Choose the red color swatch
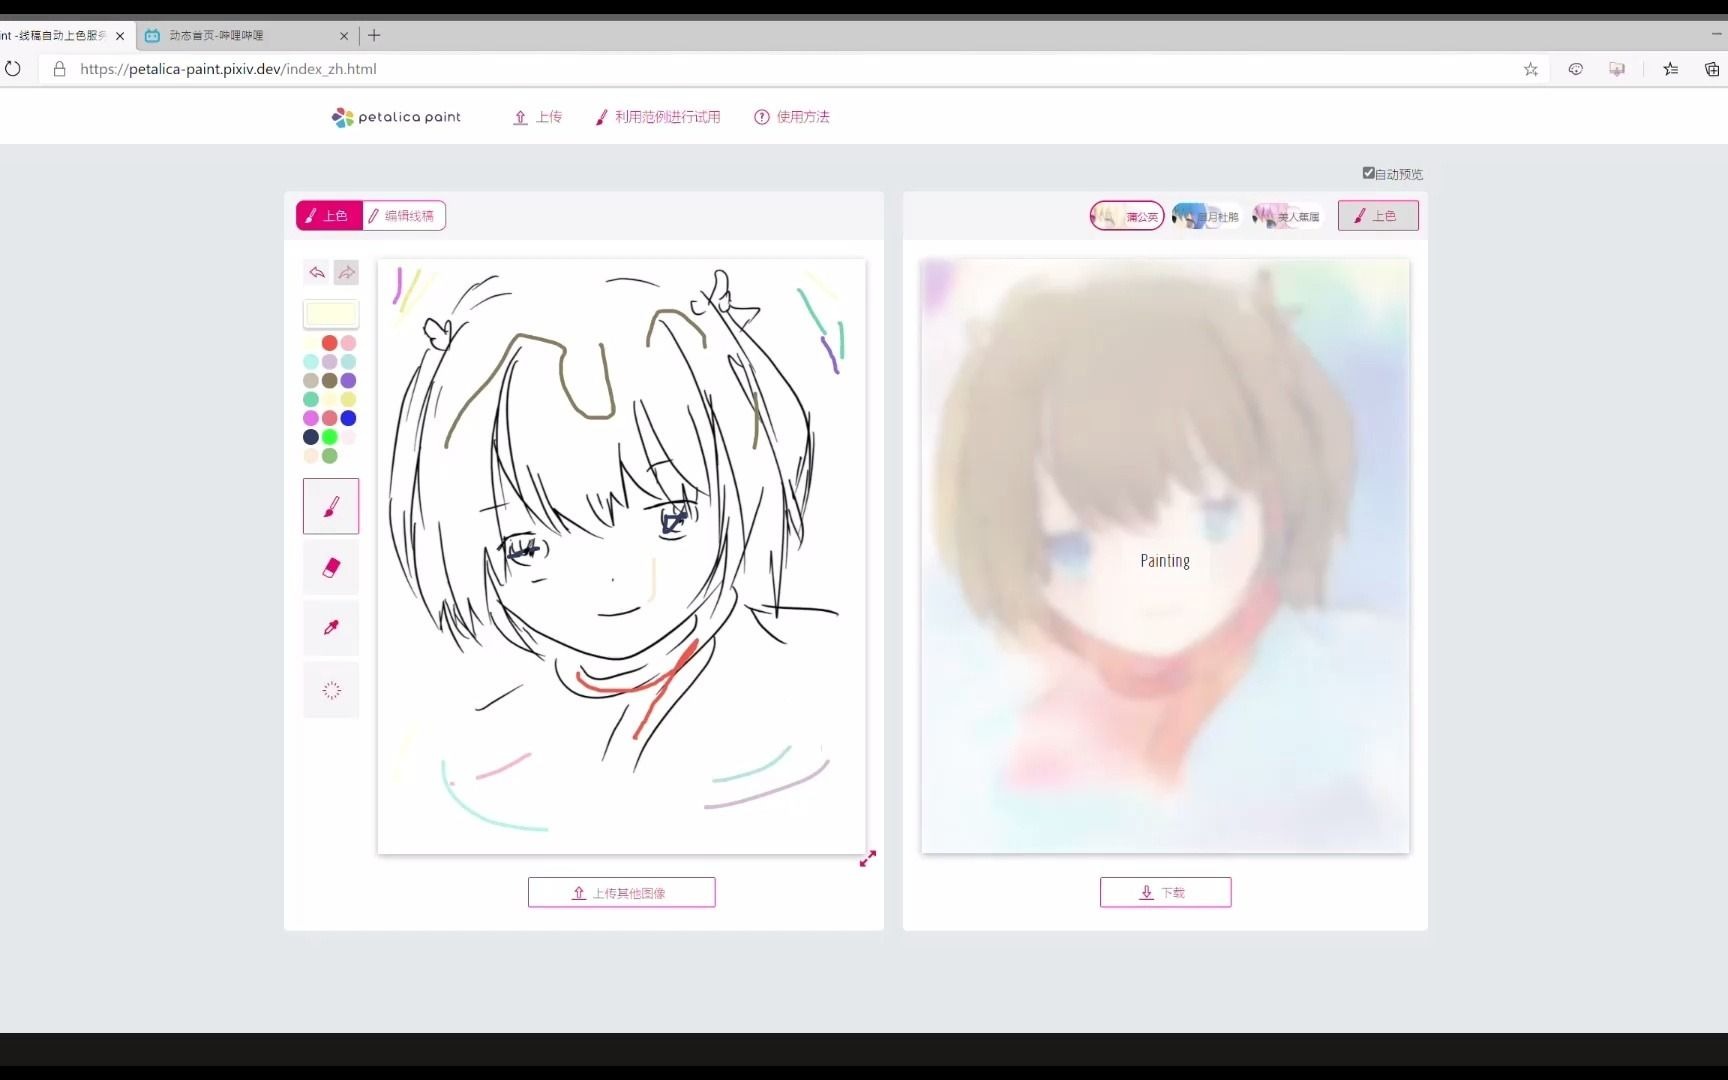Screen dimensions: 1728x1080 coord(329,343)
